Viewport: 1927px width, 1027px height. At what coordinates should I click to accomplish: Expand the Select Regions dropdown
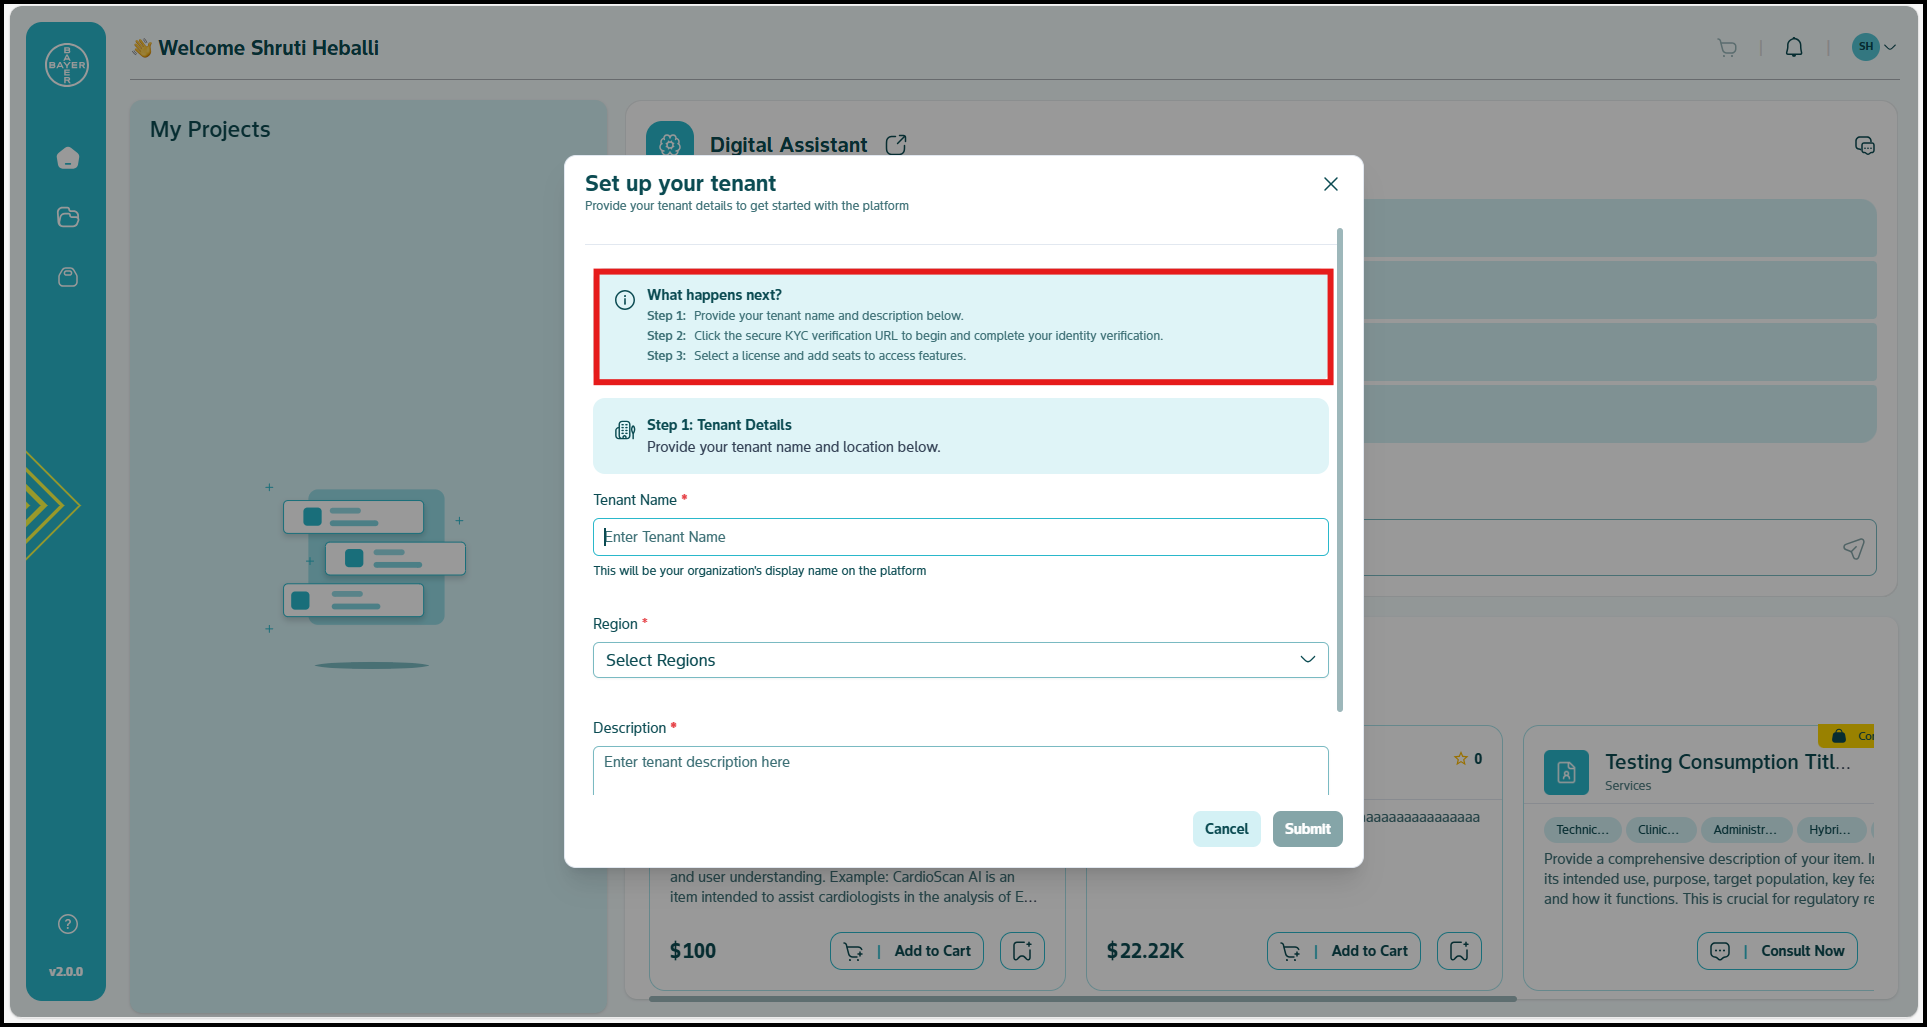960,660
